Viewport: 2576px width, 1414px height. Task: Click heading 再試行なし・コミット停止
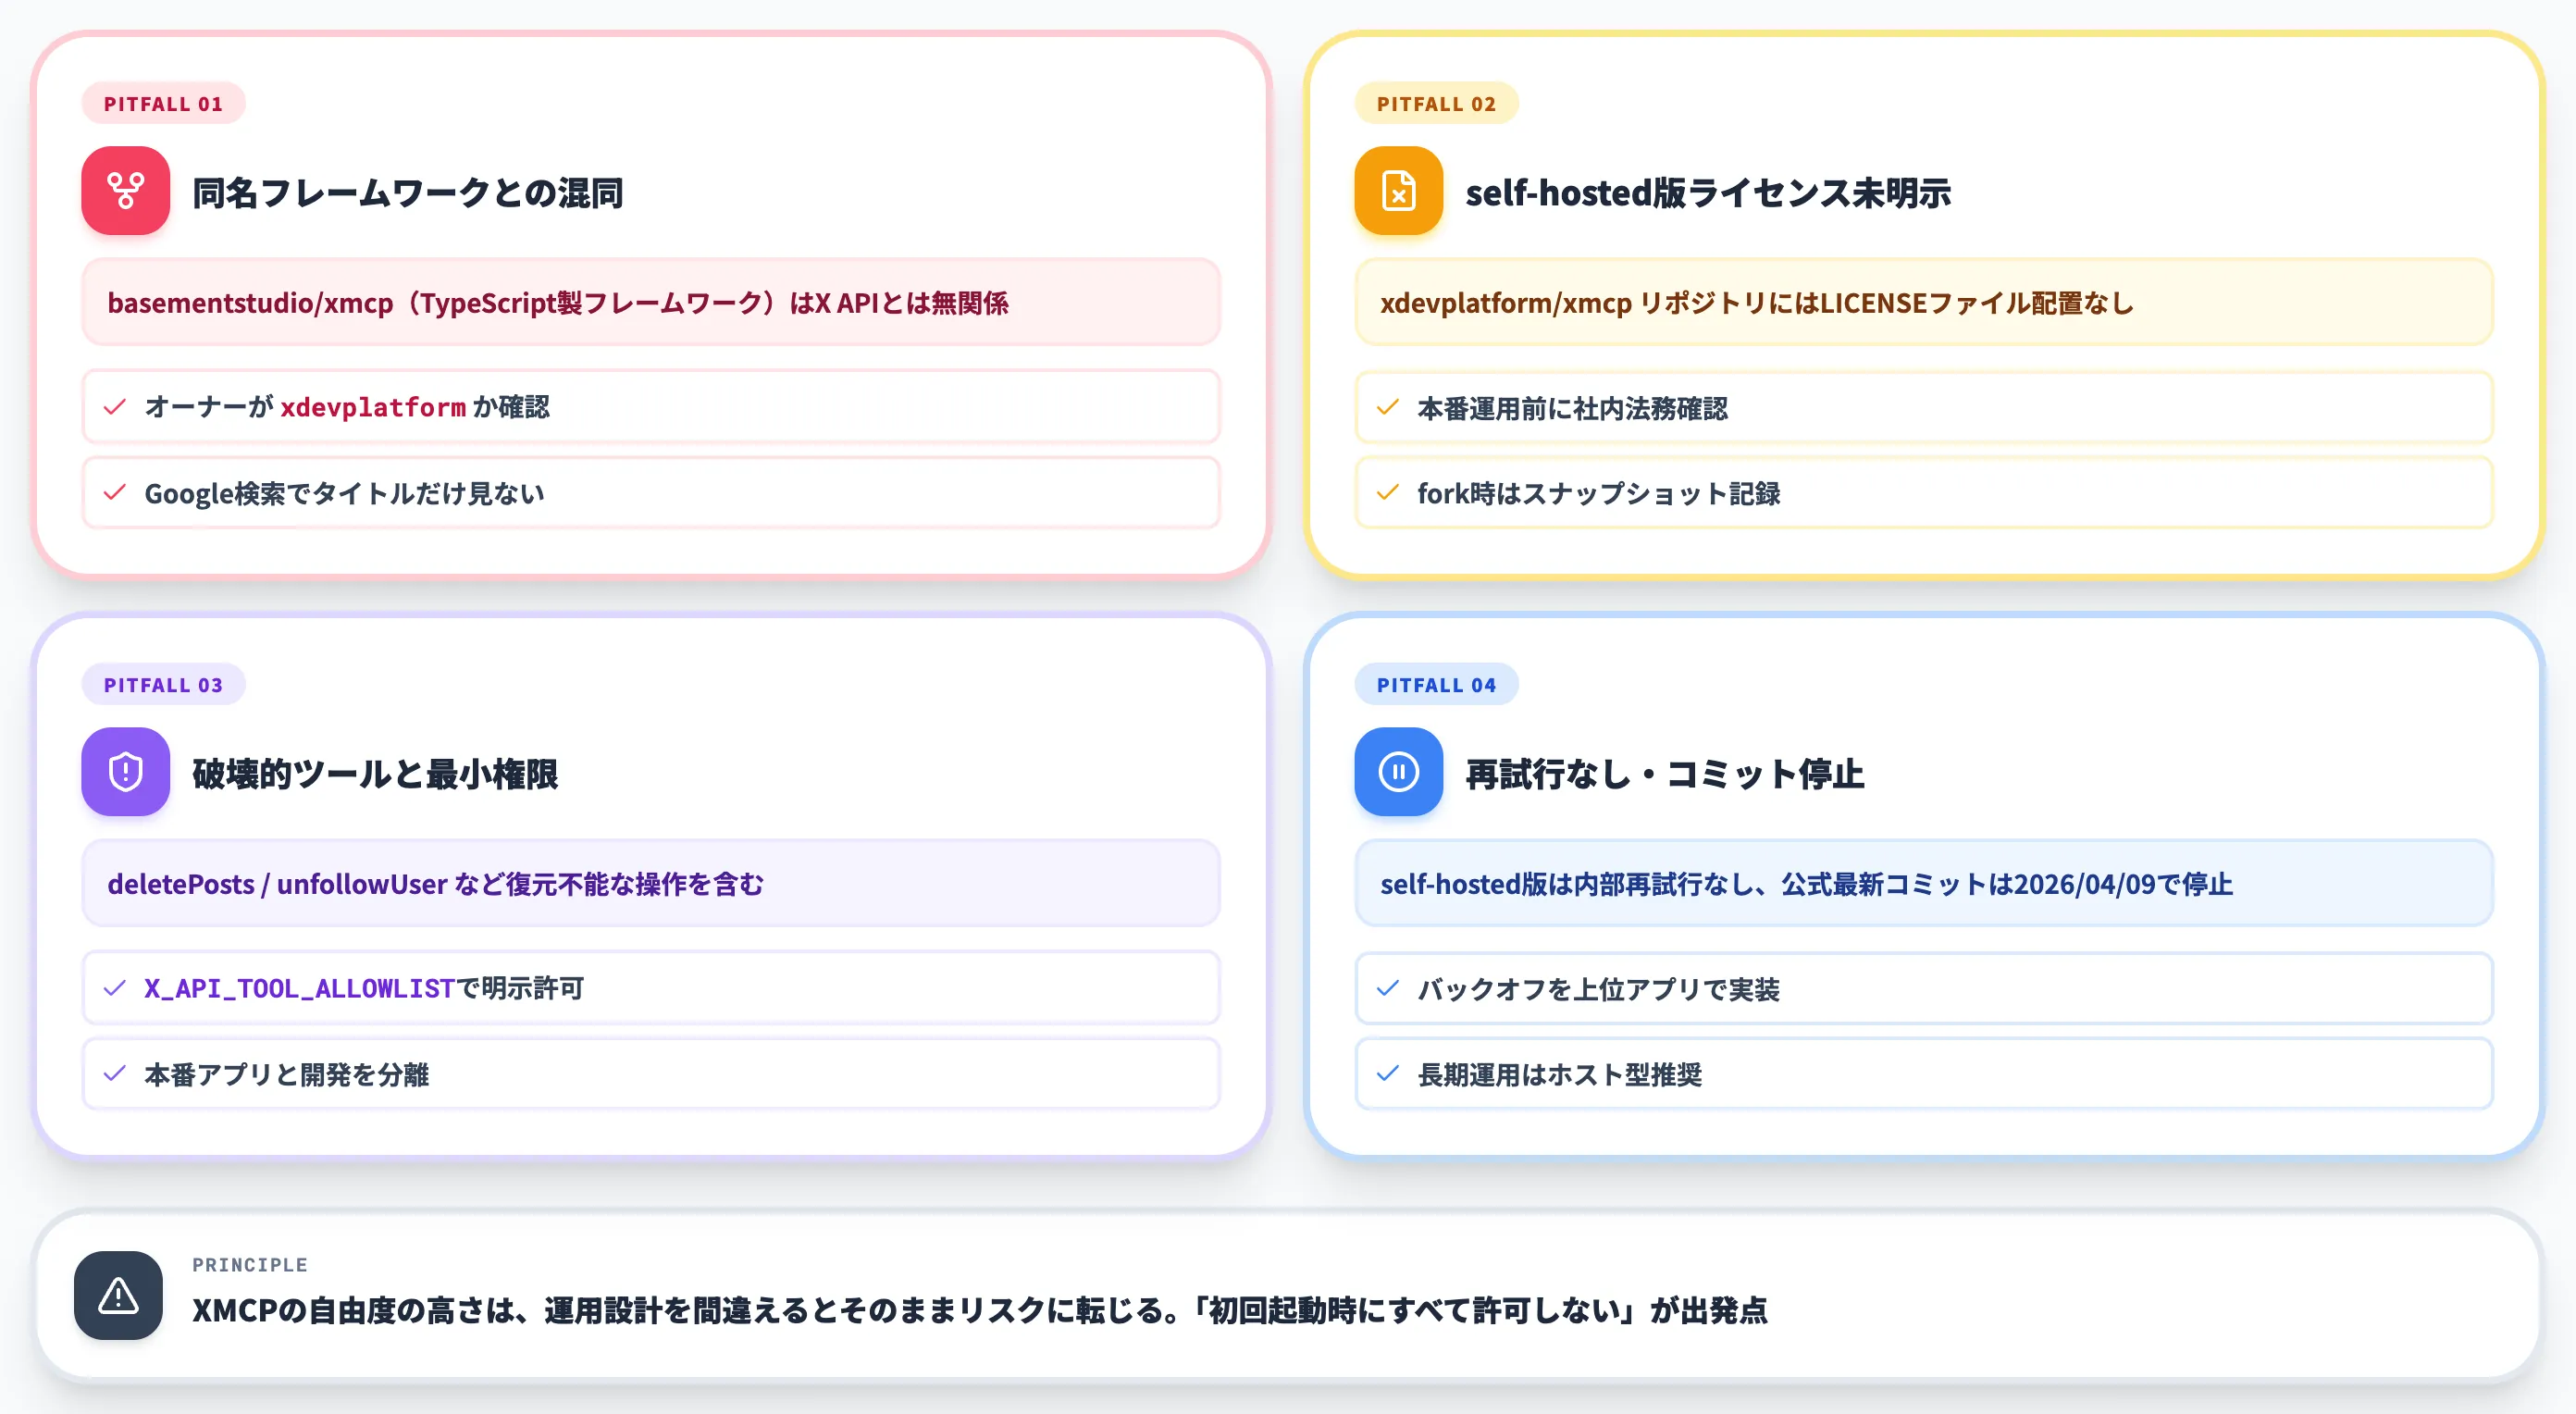(1665, 773)
